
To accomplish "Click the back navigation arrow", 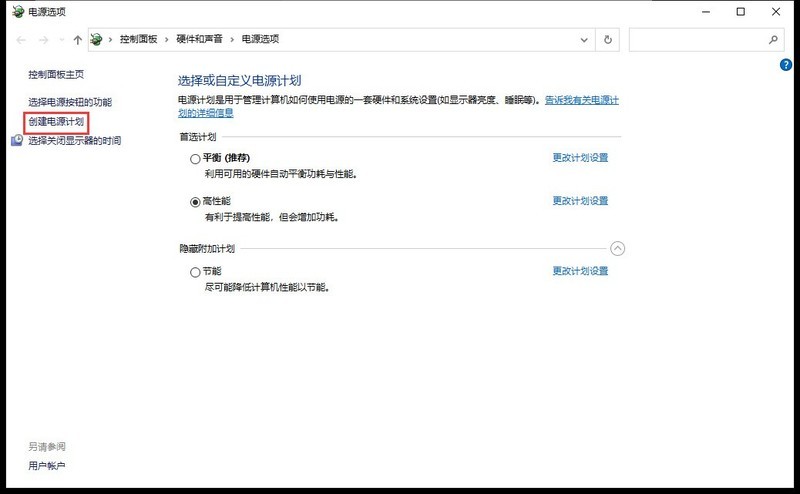I will pos(21,40).
